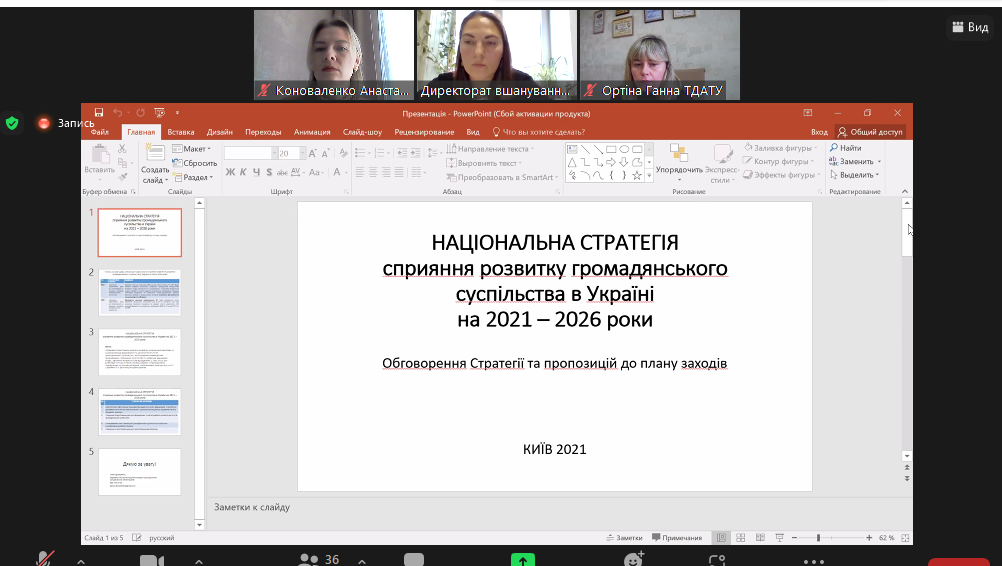Toggle align text left
This screenshot has width=1002, height=566.
pos(360,172)
